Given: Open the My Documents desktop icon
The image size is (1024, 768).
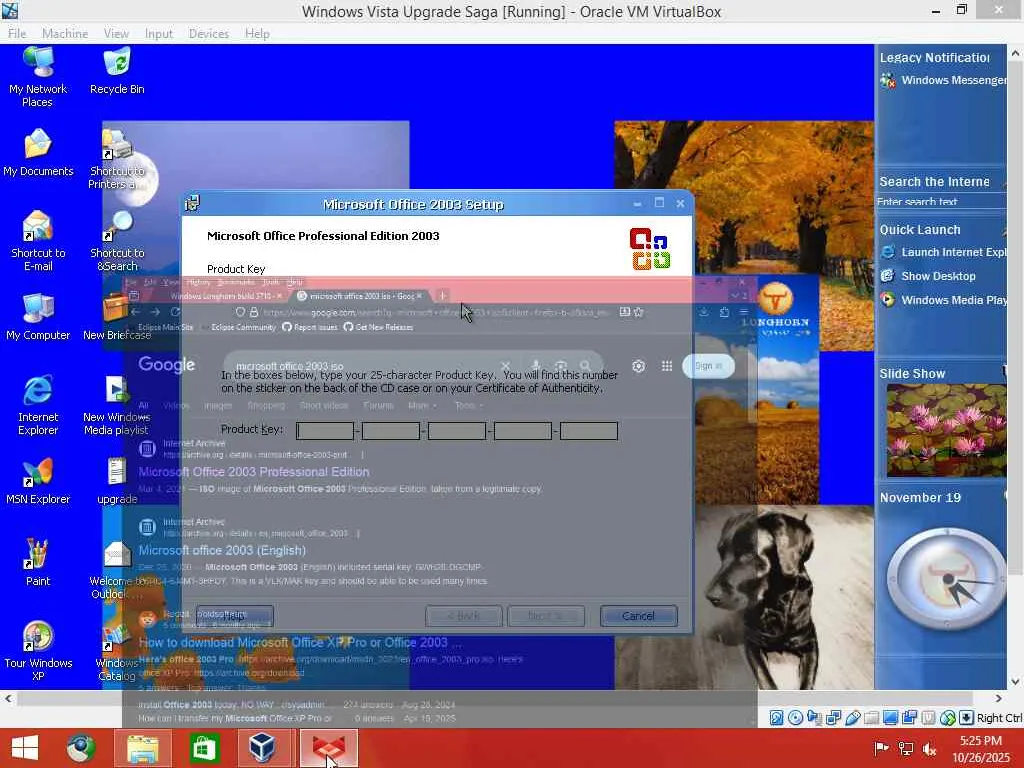Looking at the screenshot, I should [38, 153].
